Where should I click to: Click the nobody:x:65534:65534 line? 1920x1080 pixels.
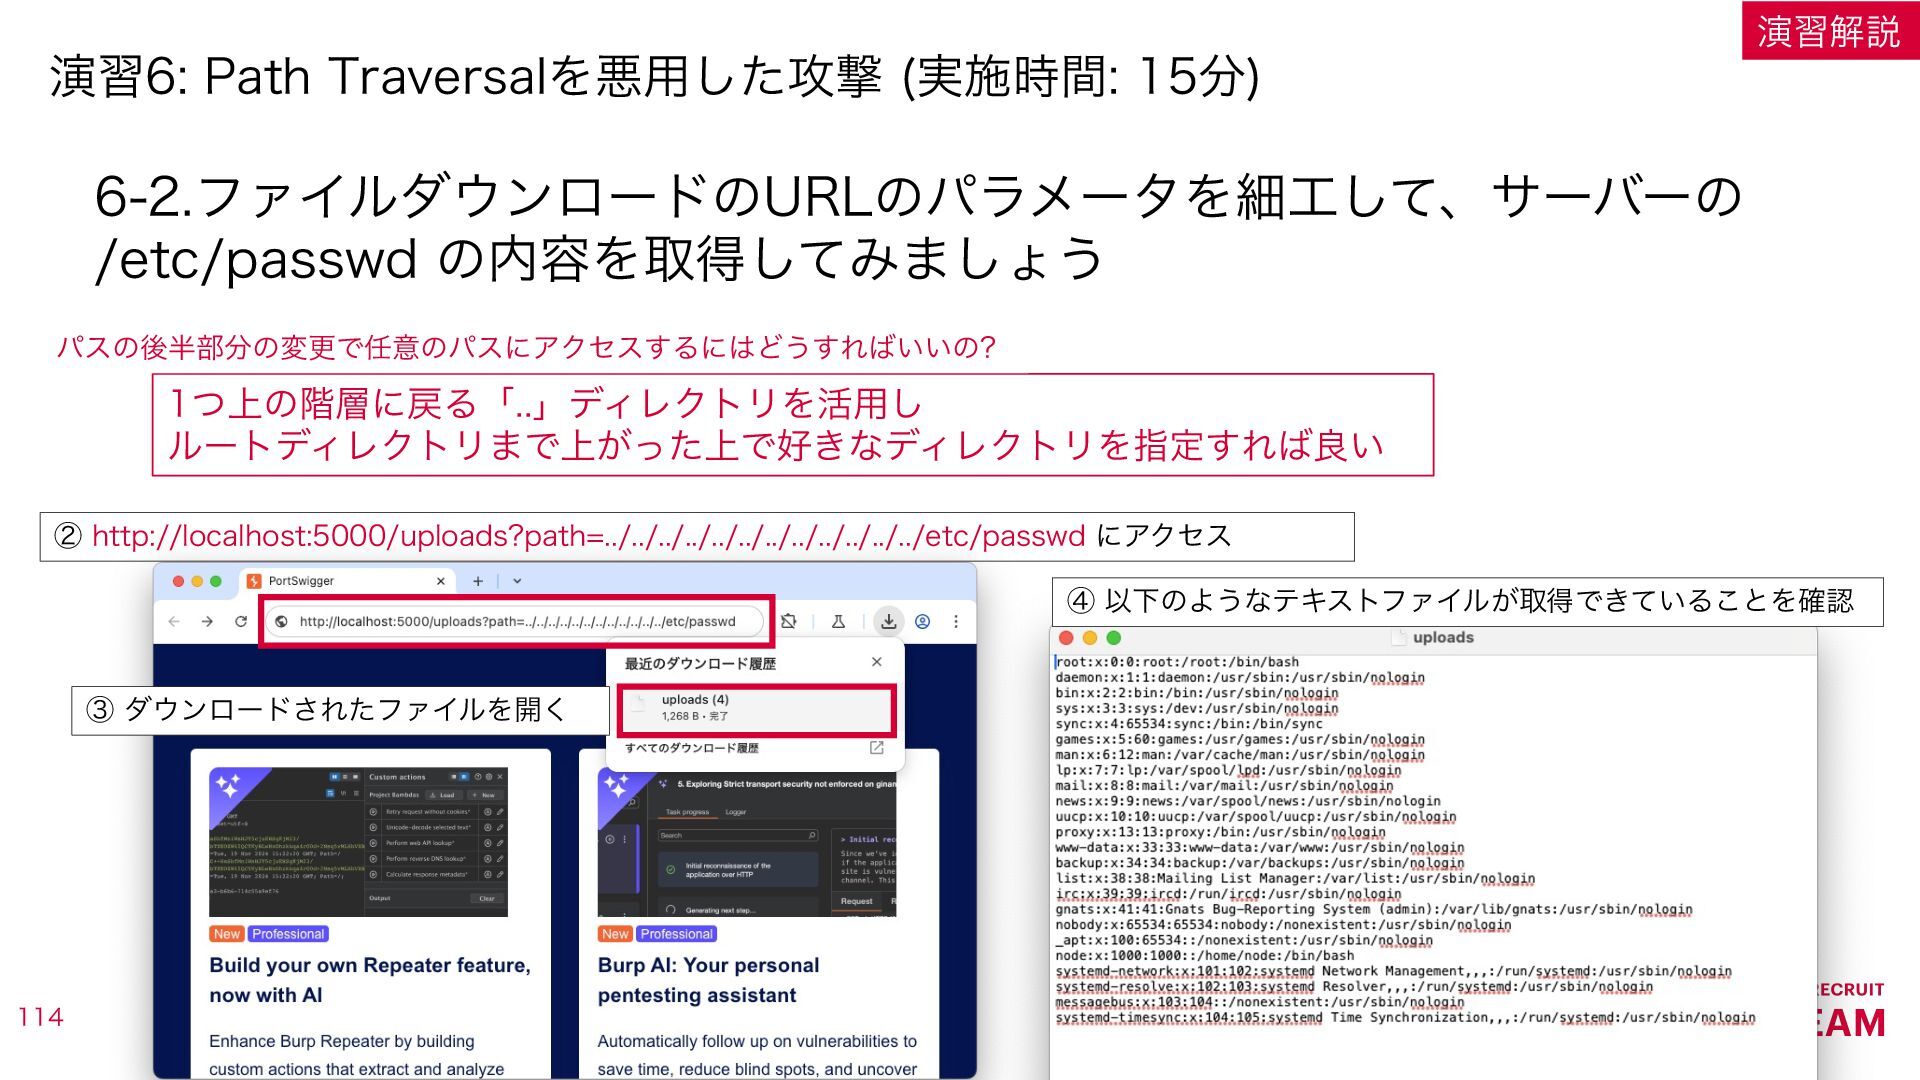click(1283, 925)
